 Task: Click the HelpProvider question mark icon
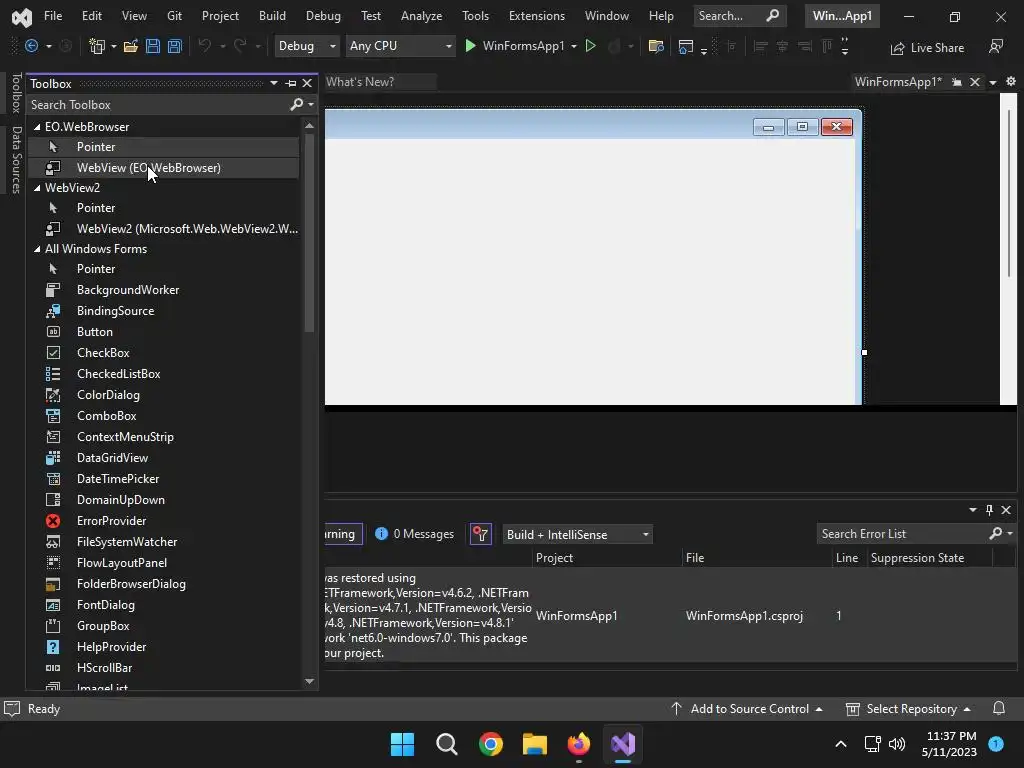pyautogui.click(x=53, y=647)
